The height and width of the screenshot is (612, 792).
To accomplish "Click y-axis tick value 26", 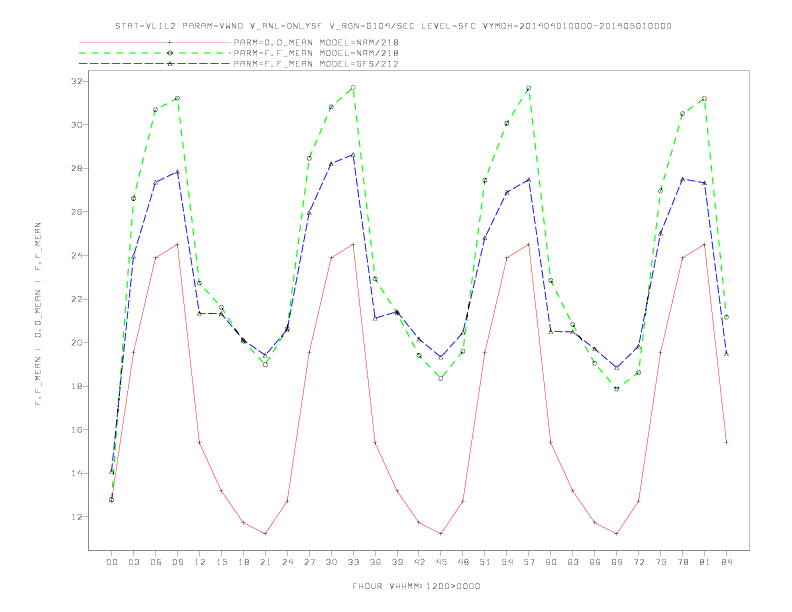I will [77, 212].
